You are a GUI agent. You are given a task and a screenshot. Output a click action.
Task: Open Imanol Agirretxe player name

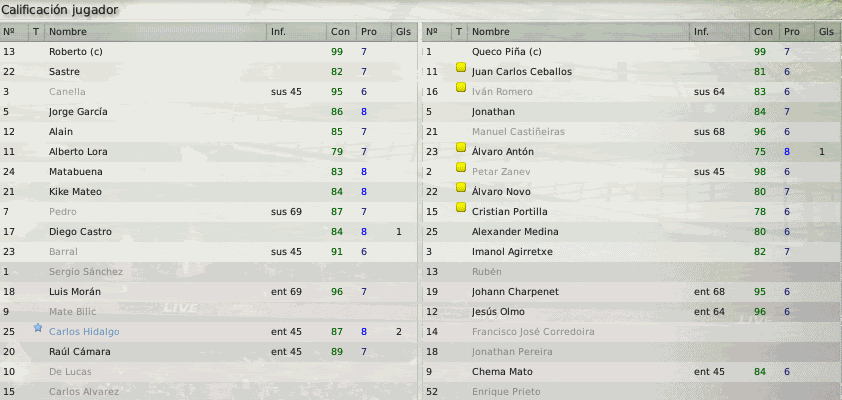[512, 252]
